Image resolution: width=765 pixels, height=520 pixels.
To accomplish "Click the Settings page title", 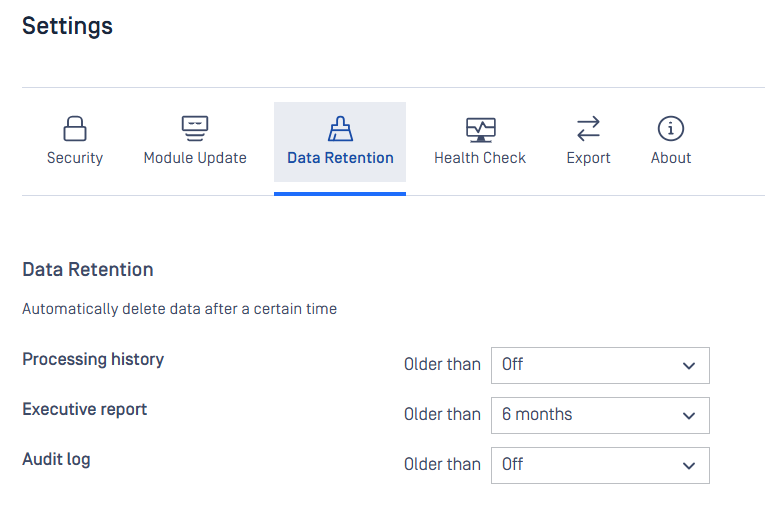I will tap(67, 26).
